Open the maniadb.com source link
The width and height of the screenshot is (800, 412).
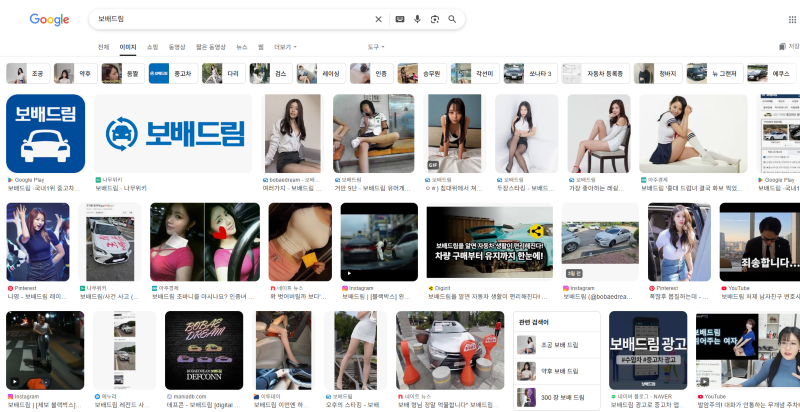(186, 396)
